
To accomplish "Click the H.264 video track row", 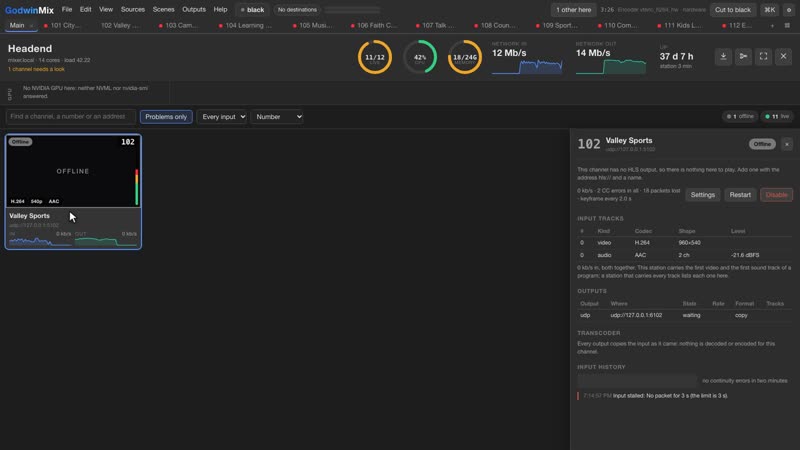I will [685, 243].
